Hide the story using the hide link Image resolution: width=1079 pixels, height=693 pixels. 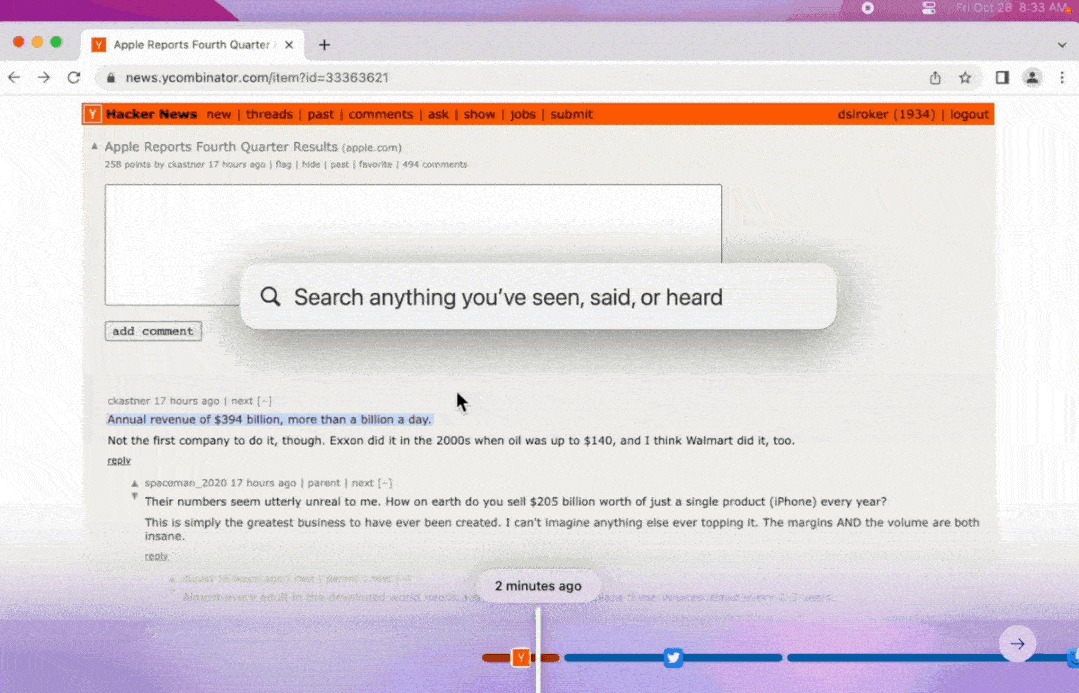point(311,164)
